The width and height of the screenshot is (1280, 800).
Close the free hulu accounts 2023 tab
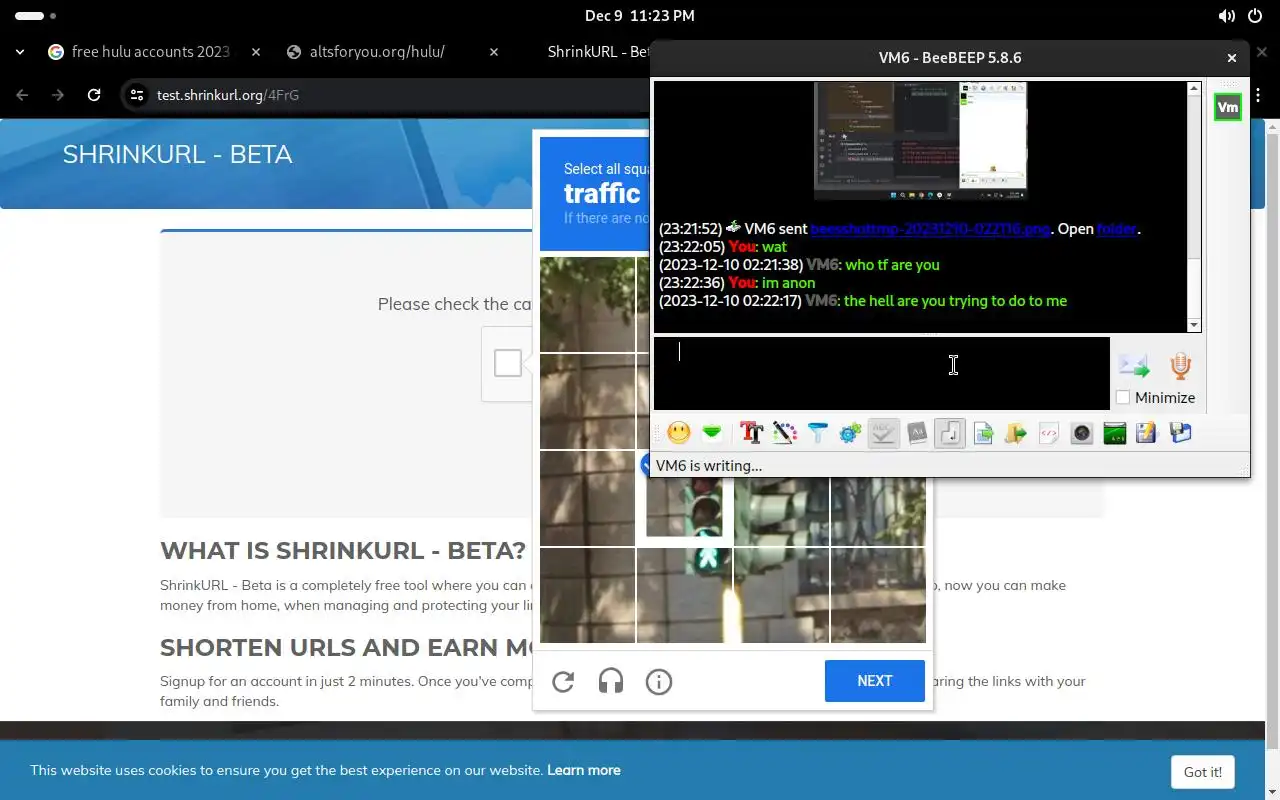pos(256,52)
